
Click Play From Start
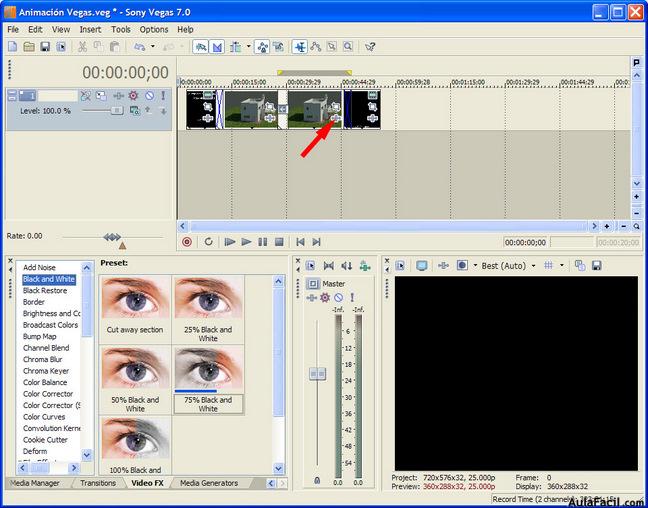(230, 242)
